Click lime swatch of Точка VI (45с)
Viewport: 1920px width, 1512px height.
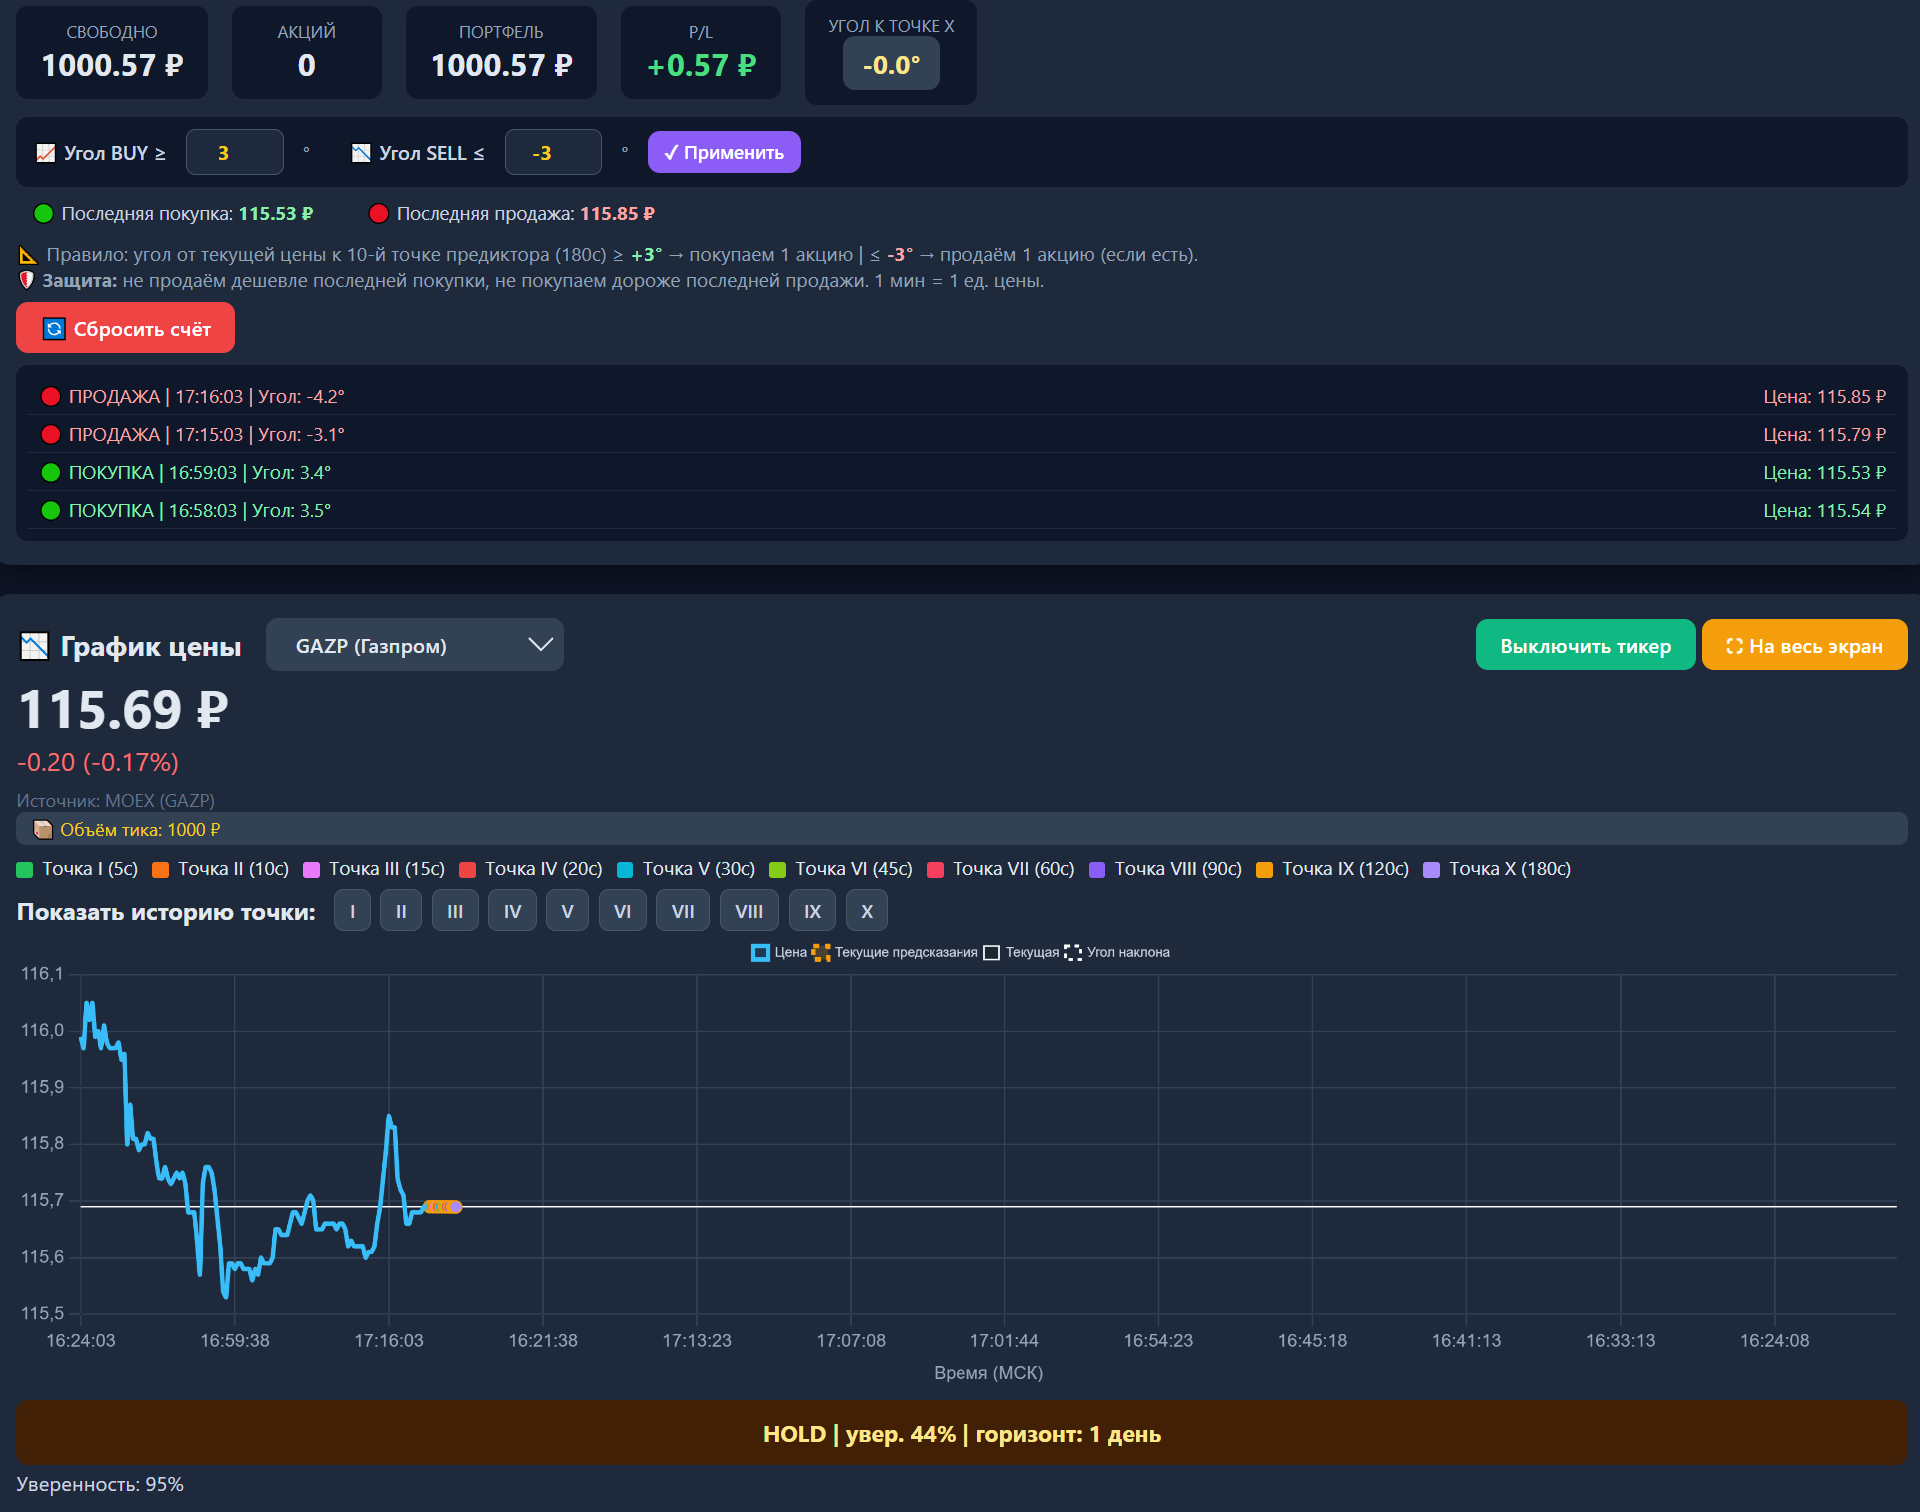tap(777, 870)
